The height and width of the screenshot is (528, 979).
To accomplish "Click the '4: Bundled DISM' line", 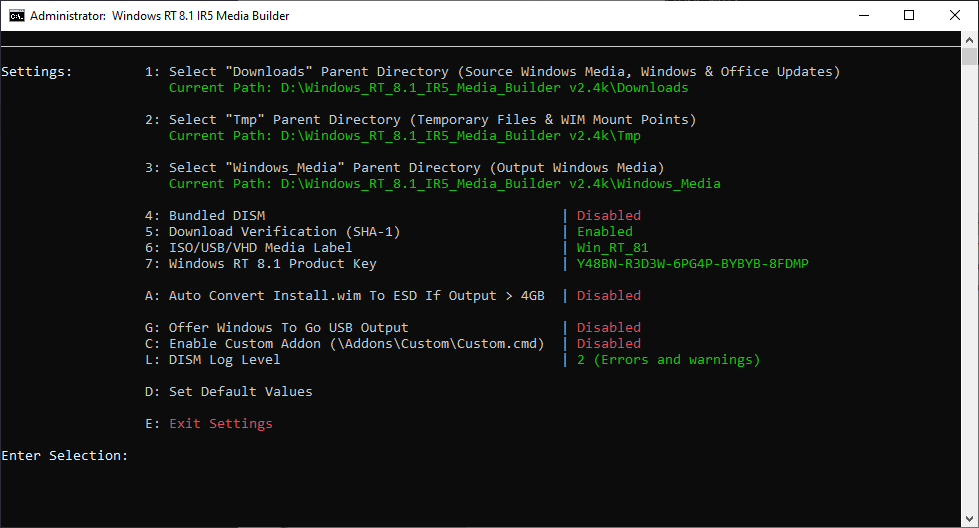I will (x=205, y=216).
